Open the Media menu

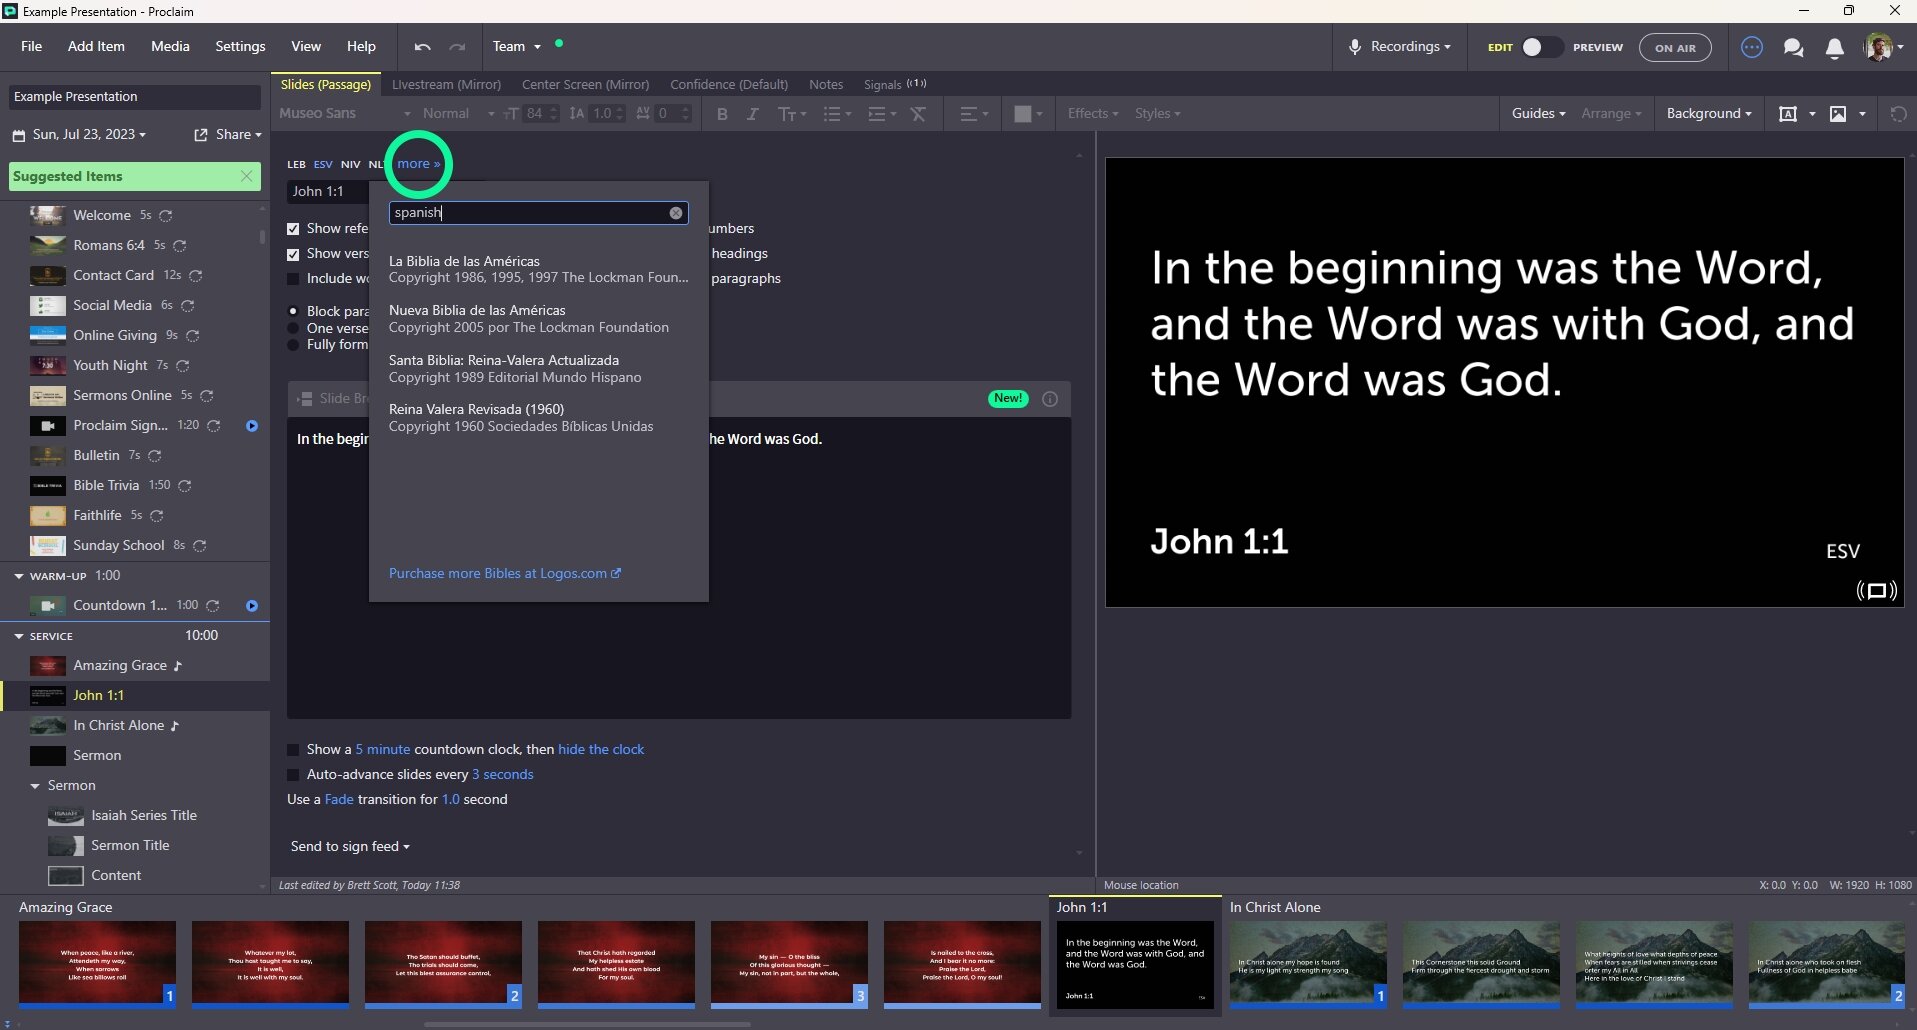tap(170, 46)
